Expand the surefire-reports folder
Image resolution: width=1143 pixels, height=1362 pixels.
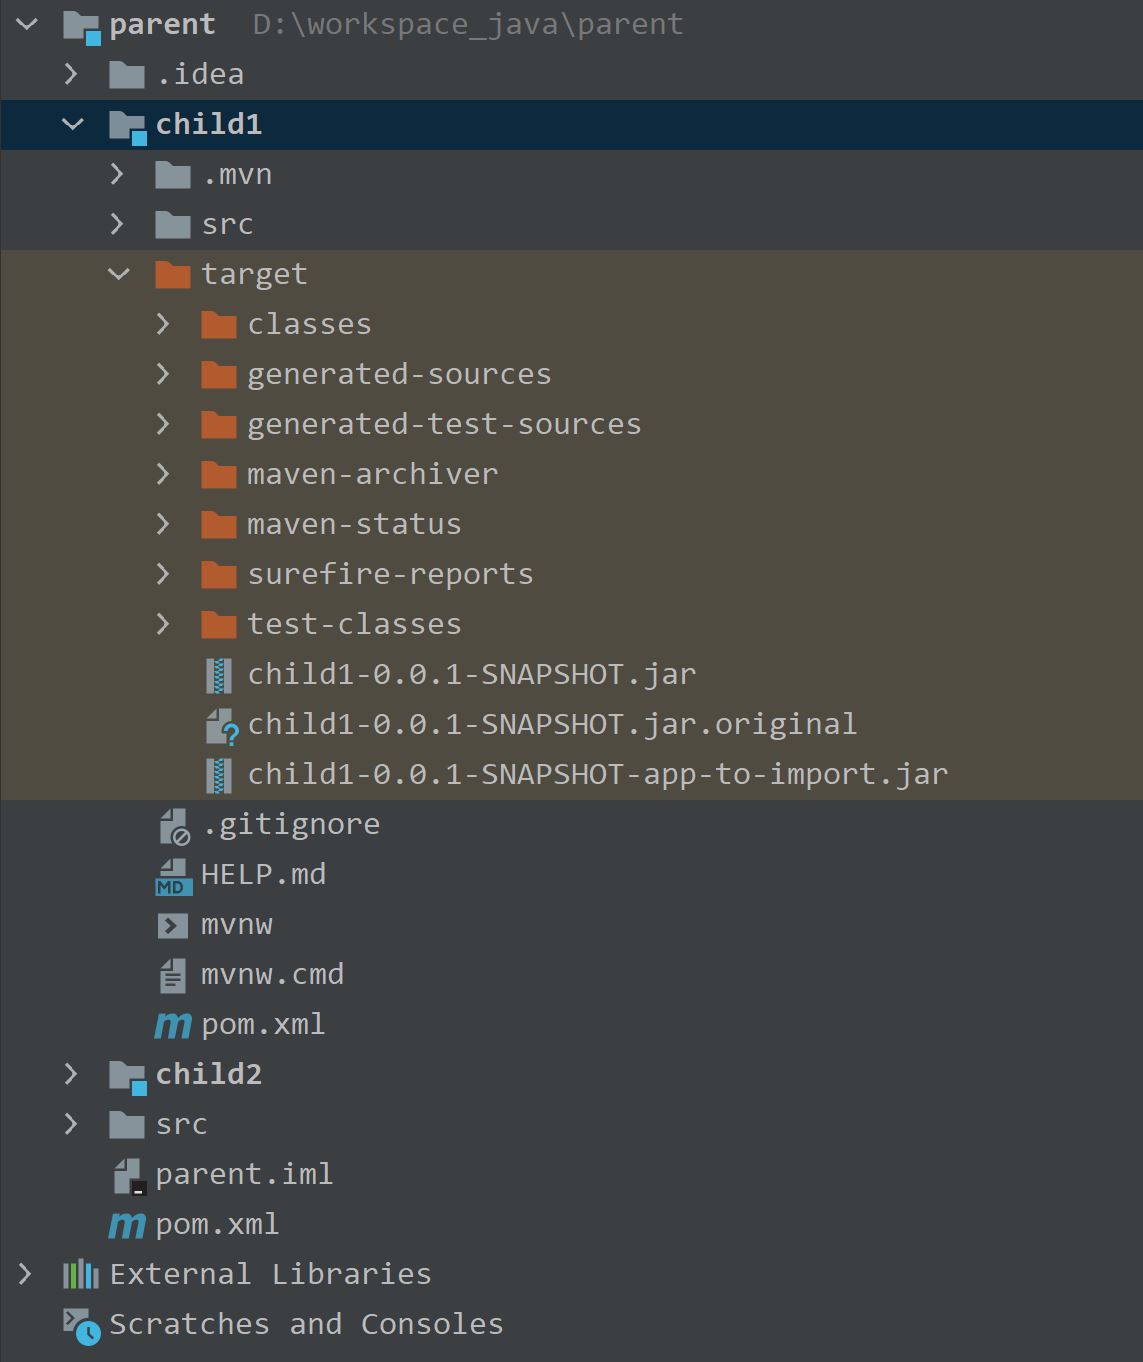pos(163,575)
